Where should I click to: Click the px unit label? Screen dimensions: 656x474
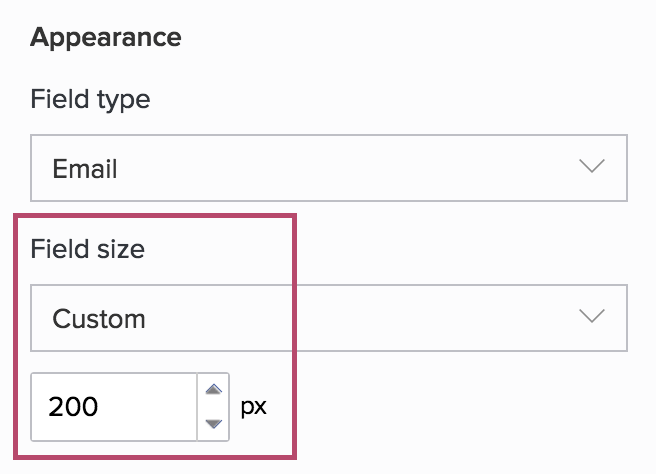(x=255, y=407)
